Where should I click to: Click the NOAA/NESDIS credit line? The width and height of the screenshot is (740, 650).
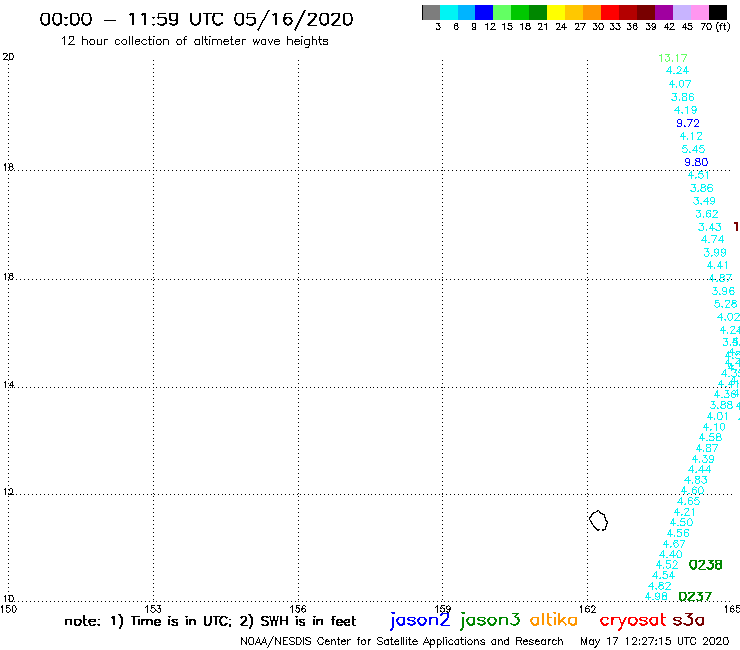(402, 642)
